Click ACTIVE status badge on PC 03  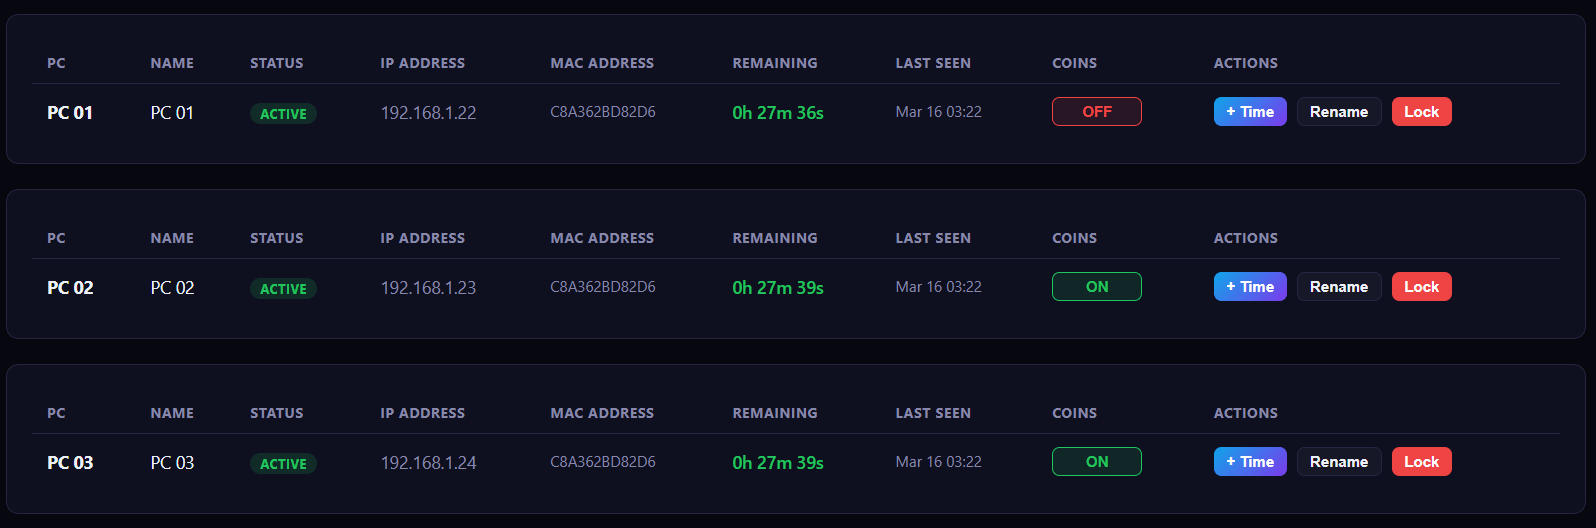[x=283, y=464]
